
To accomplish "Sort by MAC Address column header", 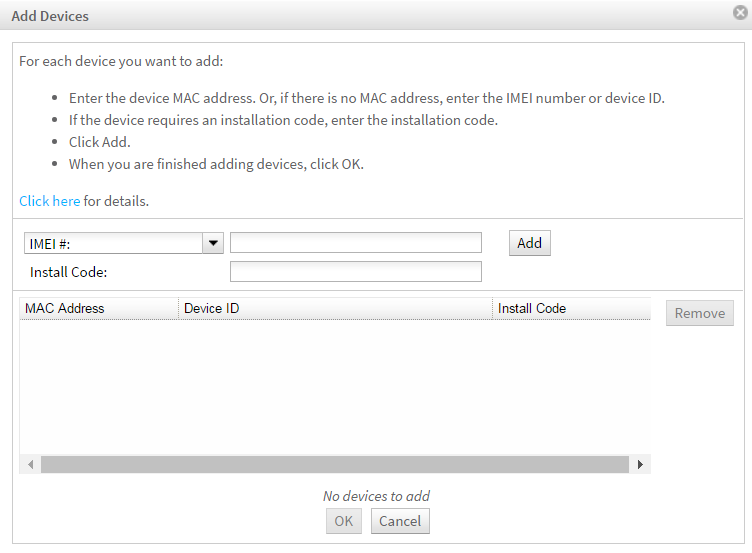I will [99, 308].
